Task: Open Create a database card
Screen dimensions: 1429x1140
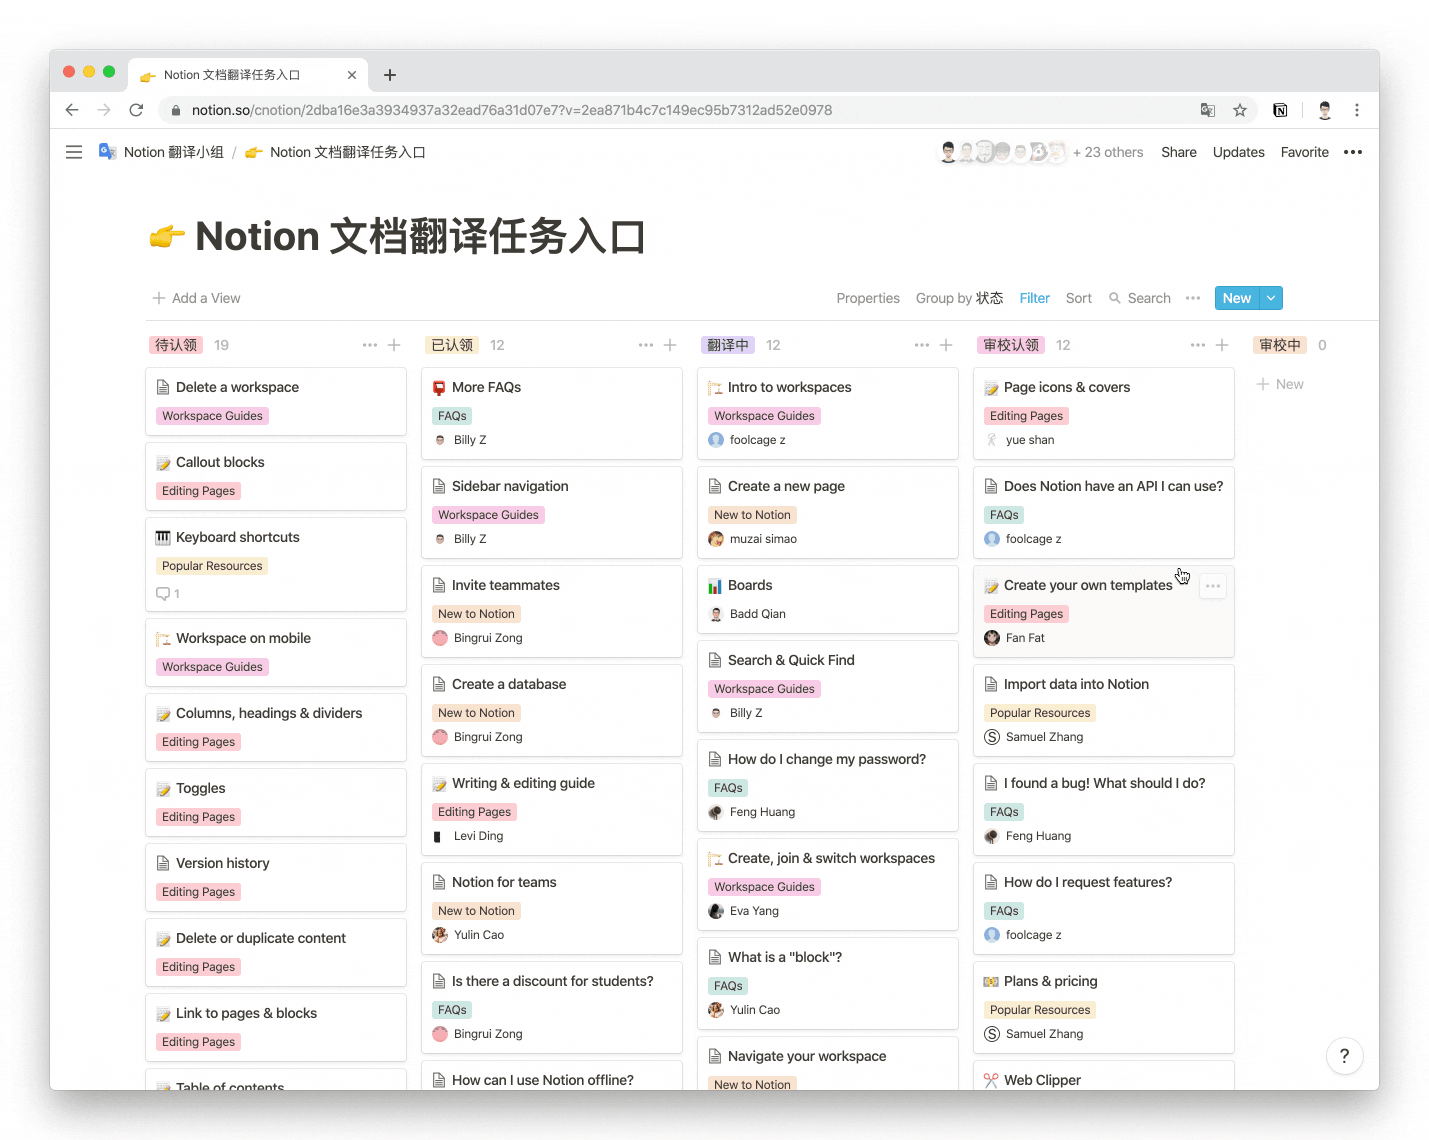Action: [x=552, y=710]
